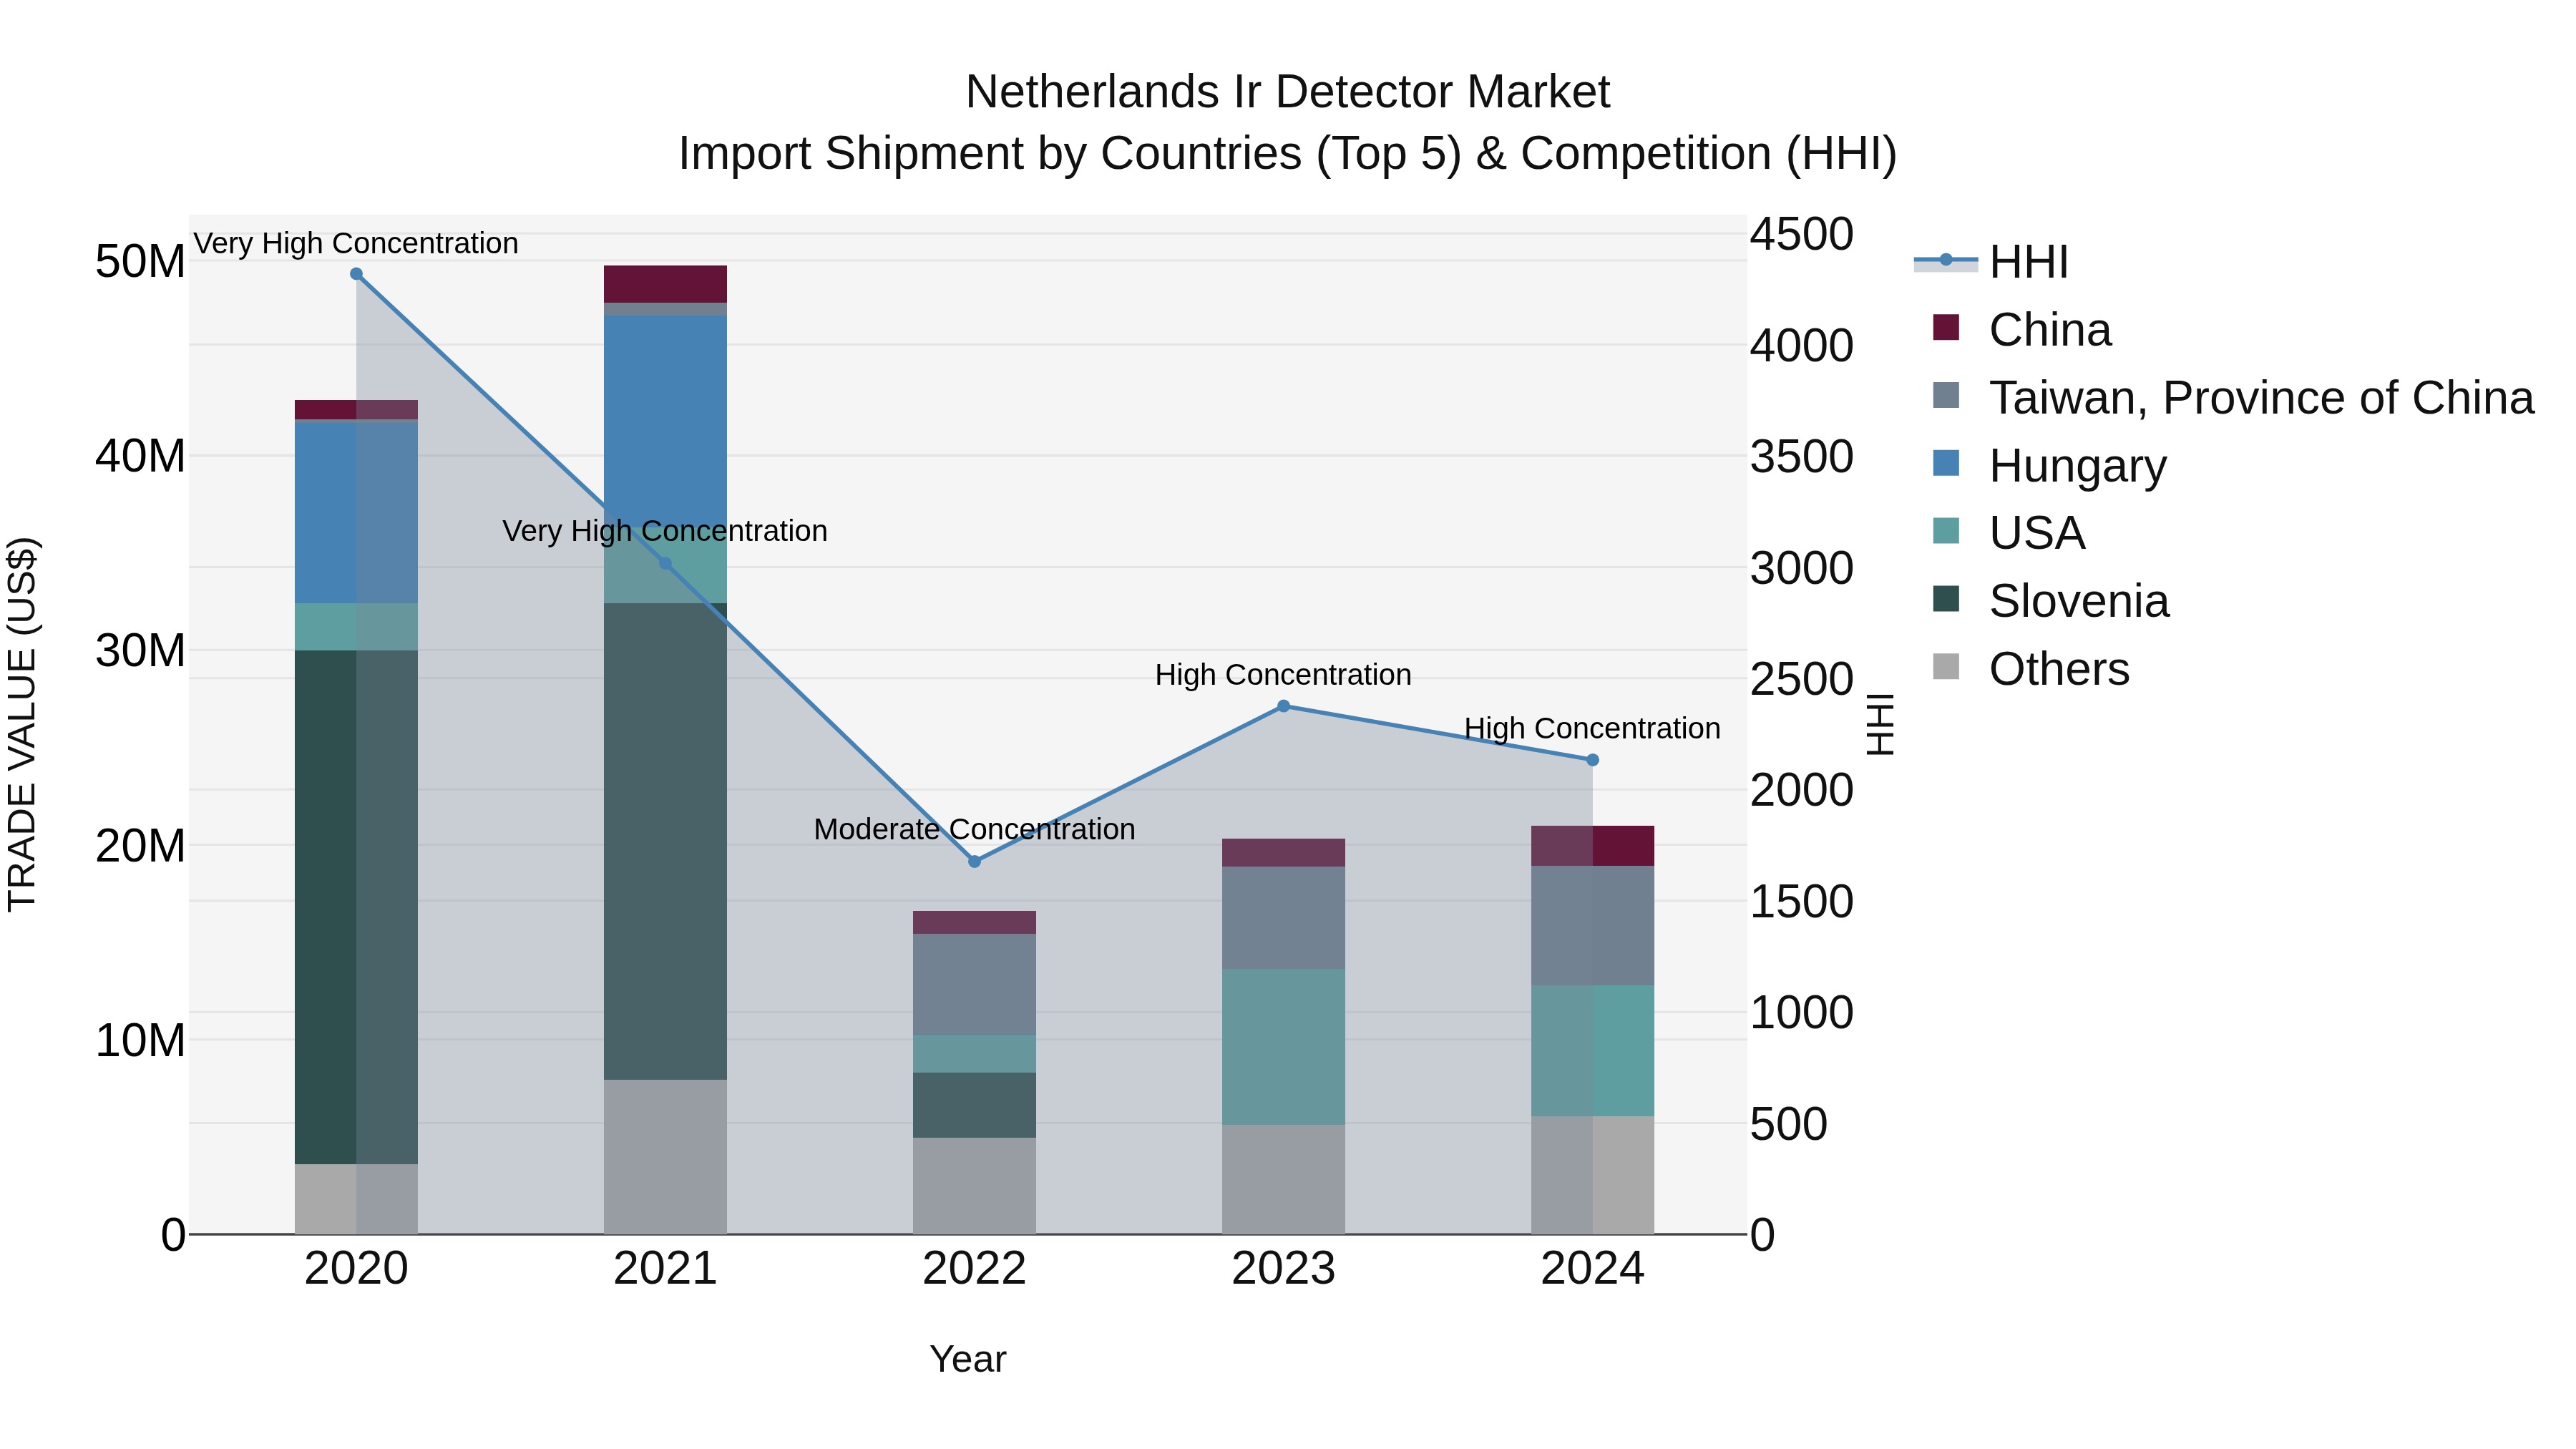Click the Hungary legend color swatch
This screenshot has width=2576, height=1449.
[1946, 463]
